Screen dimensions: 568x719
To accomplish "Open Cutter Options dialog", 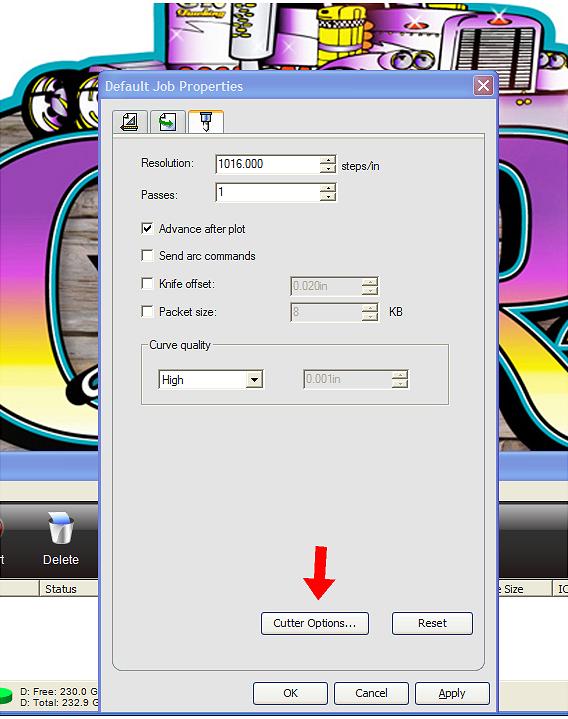I will [314, 623].
